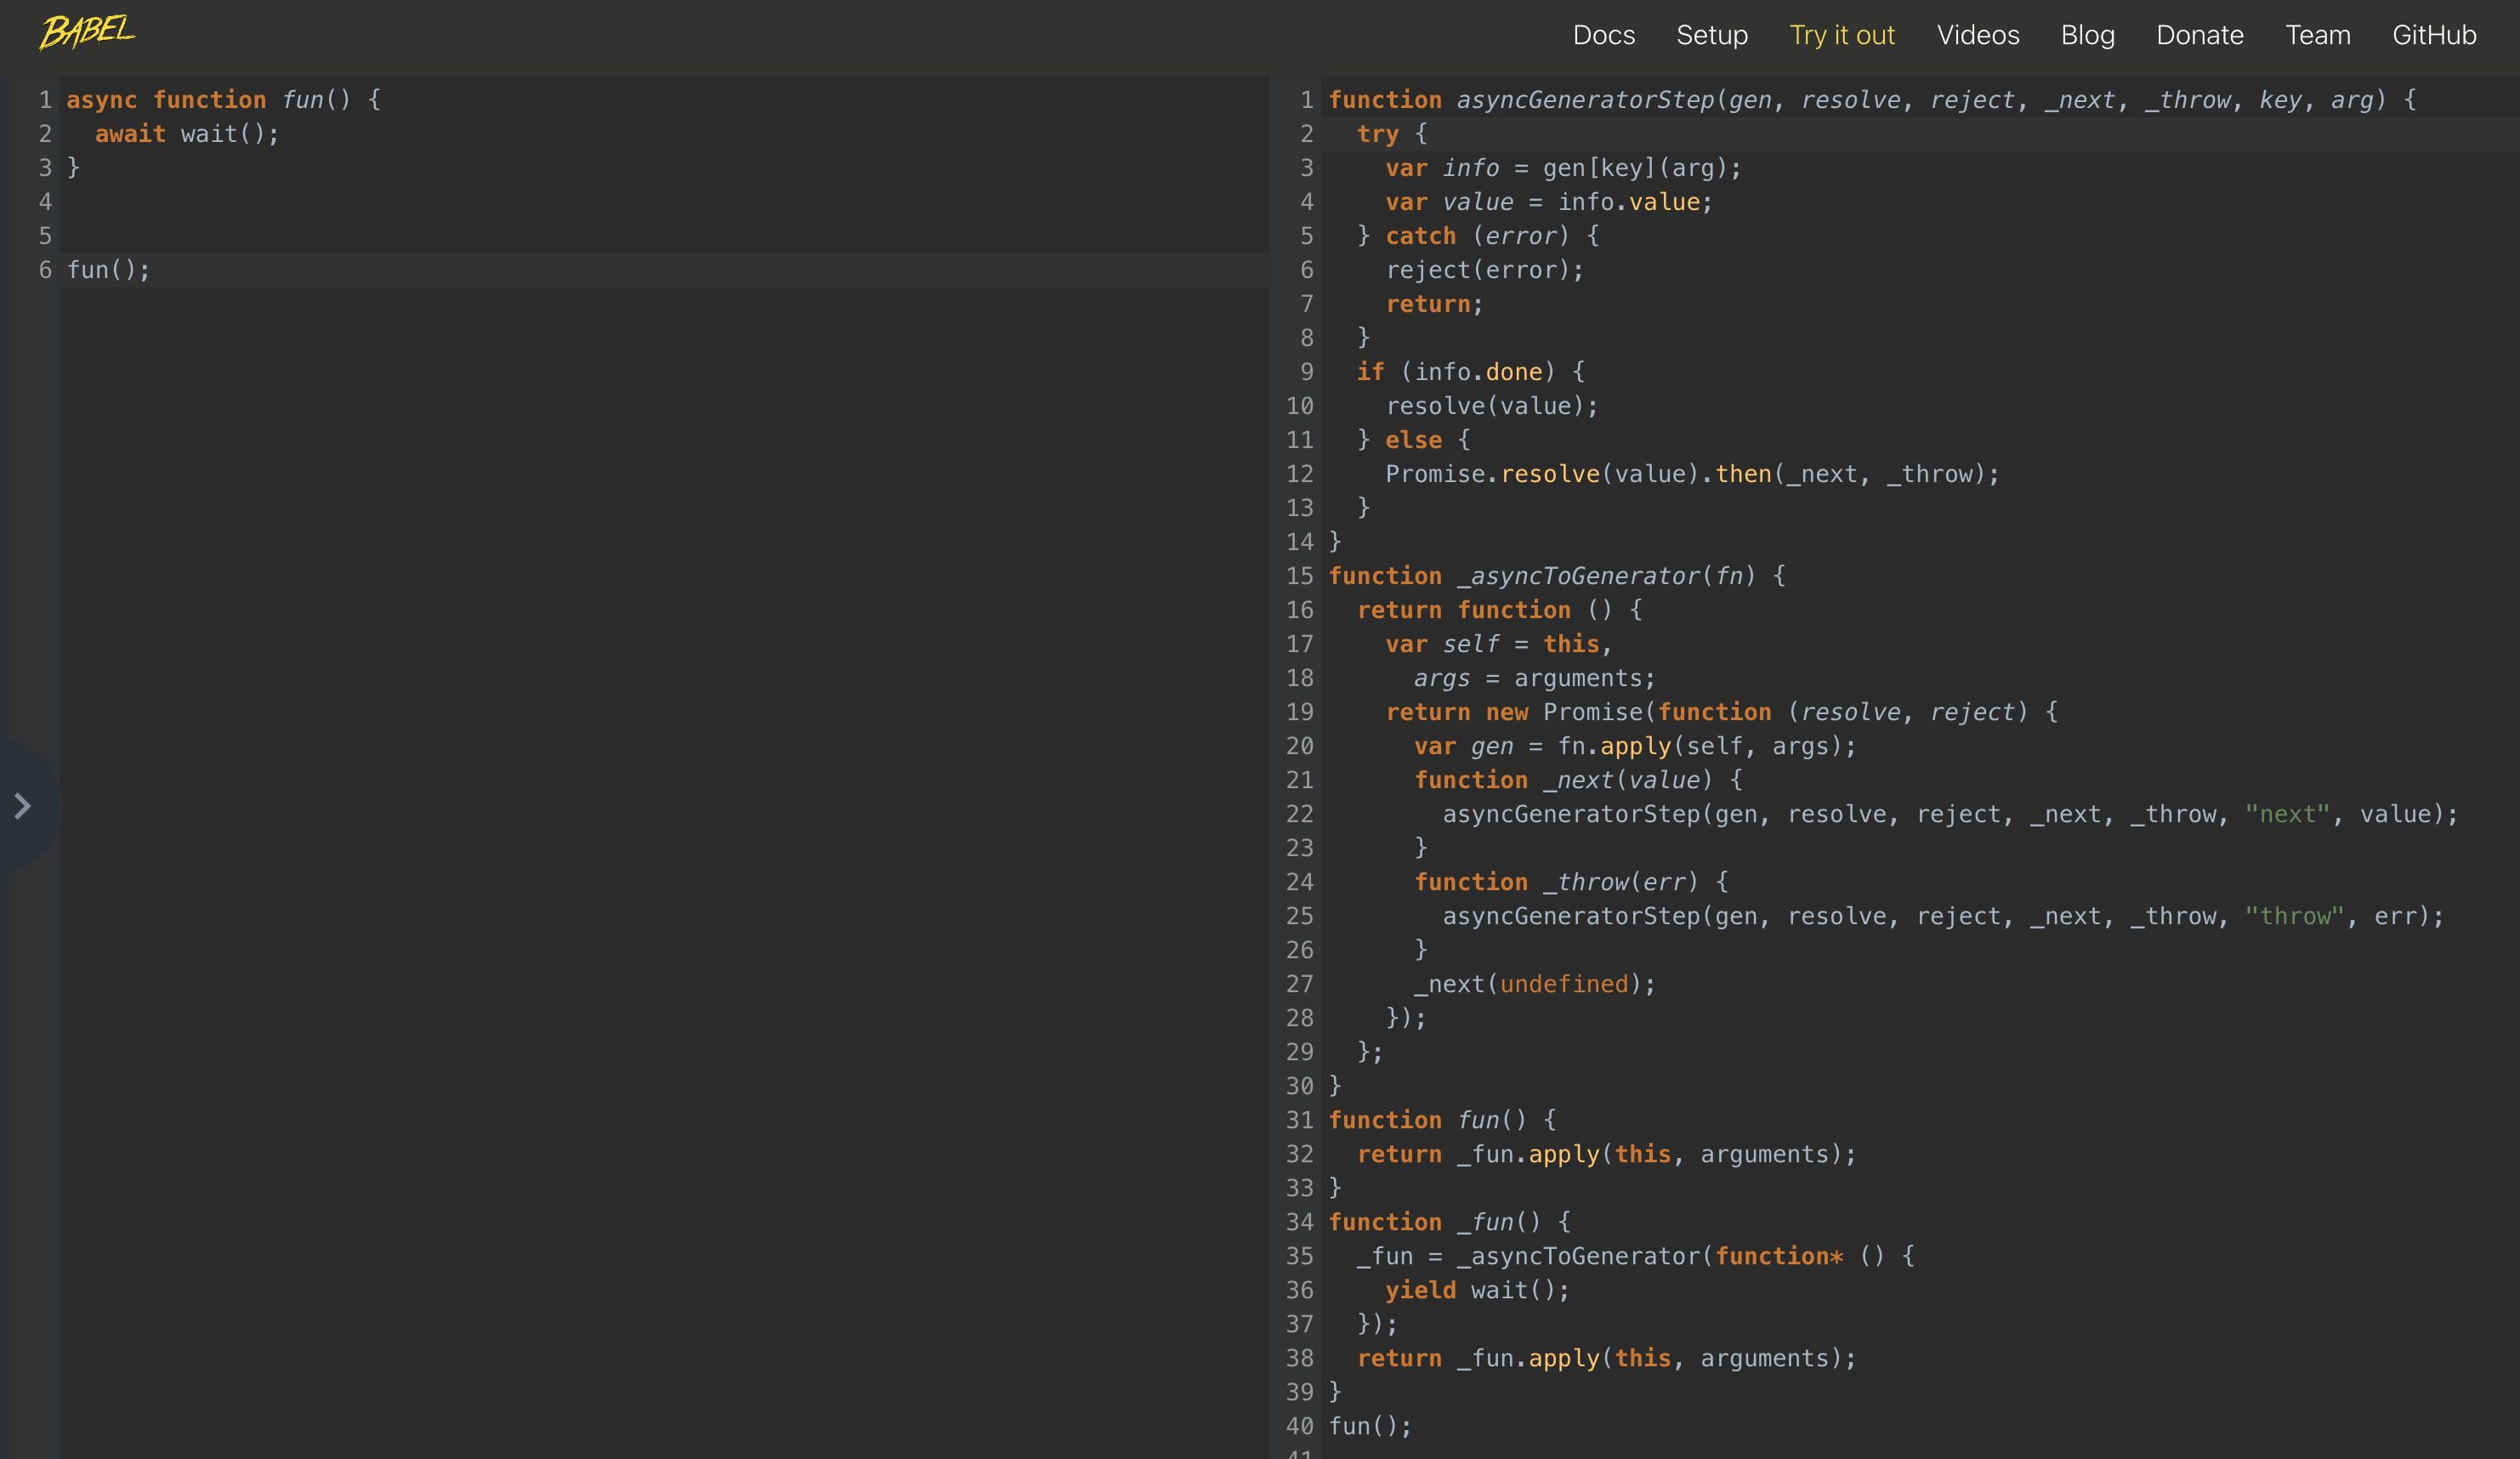
Task: Open the Docs page
Action: [x=1604, y=35]
